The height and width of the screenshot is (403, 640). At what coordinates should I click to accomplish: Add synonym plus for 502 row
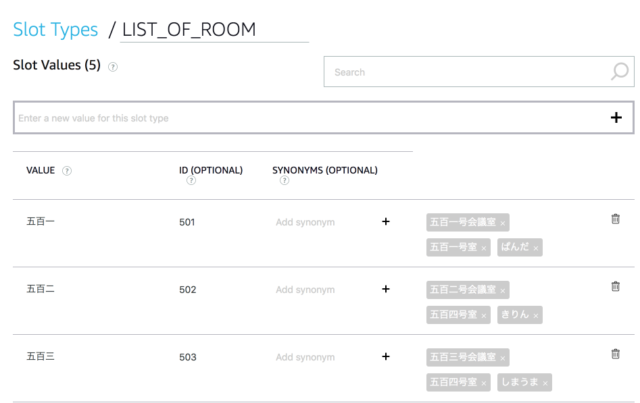(x=385, y=289)
